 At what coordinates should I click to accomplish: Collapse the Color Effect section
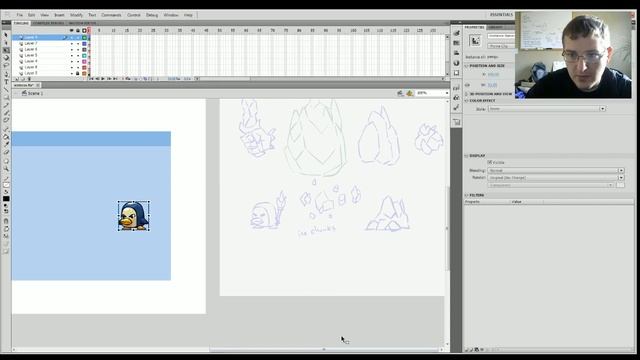467,101
